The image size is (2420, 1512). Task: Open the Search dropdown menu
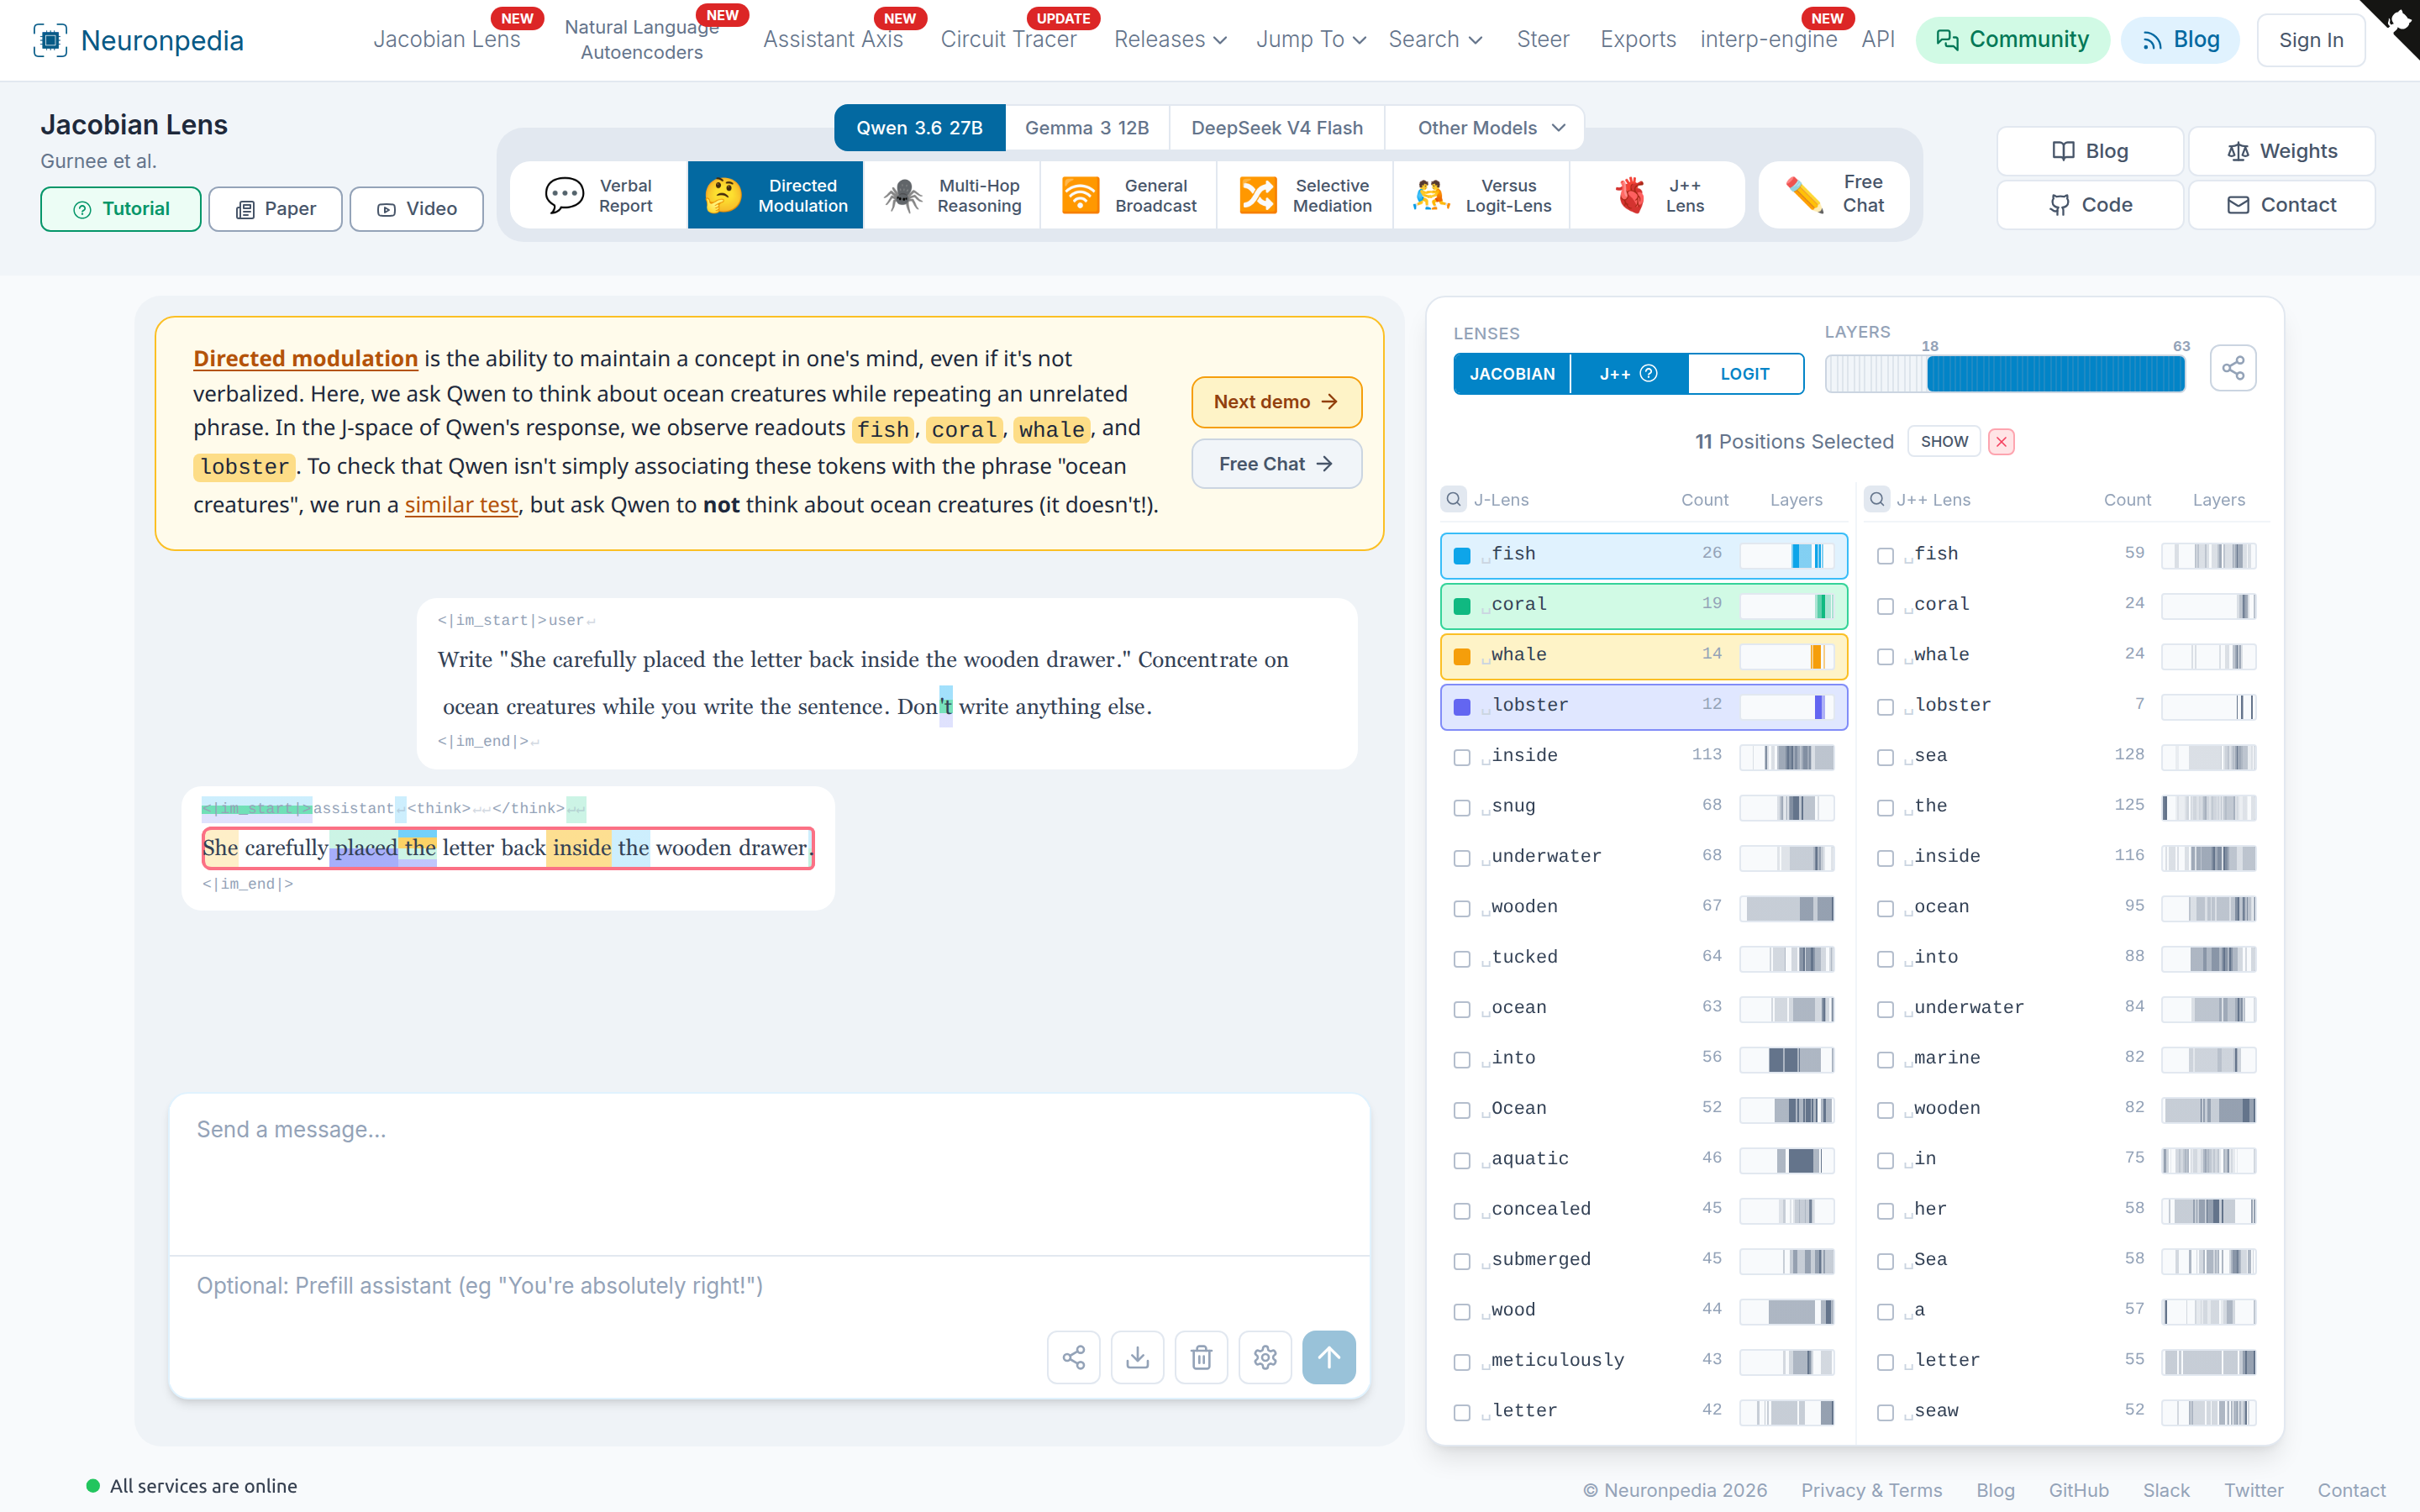click(x=1435, y=39)
